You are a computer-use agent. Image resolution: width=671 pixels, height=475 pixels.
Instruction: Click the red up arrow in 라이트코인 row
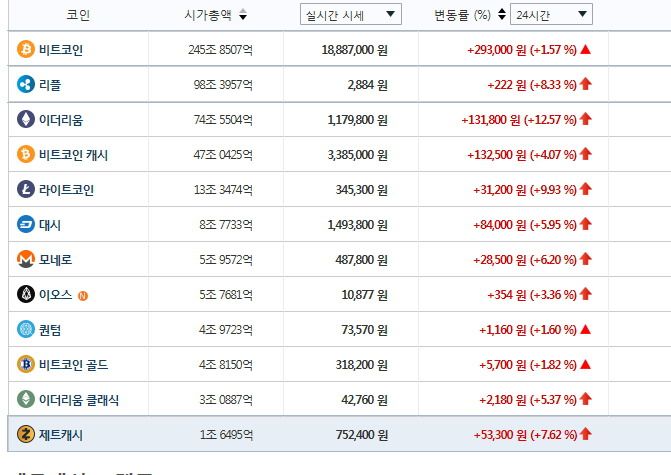point(585,189)
